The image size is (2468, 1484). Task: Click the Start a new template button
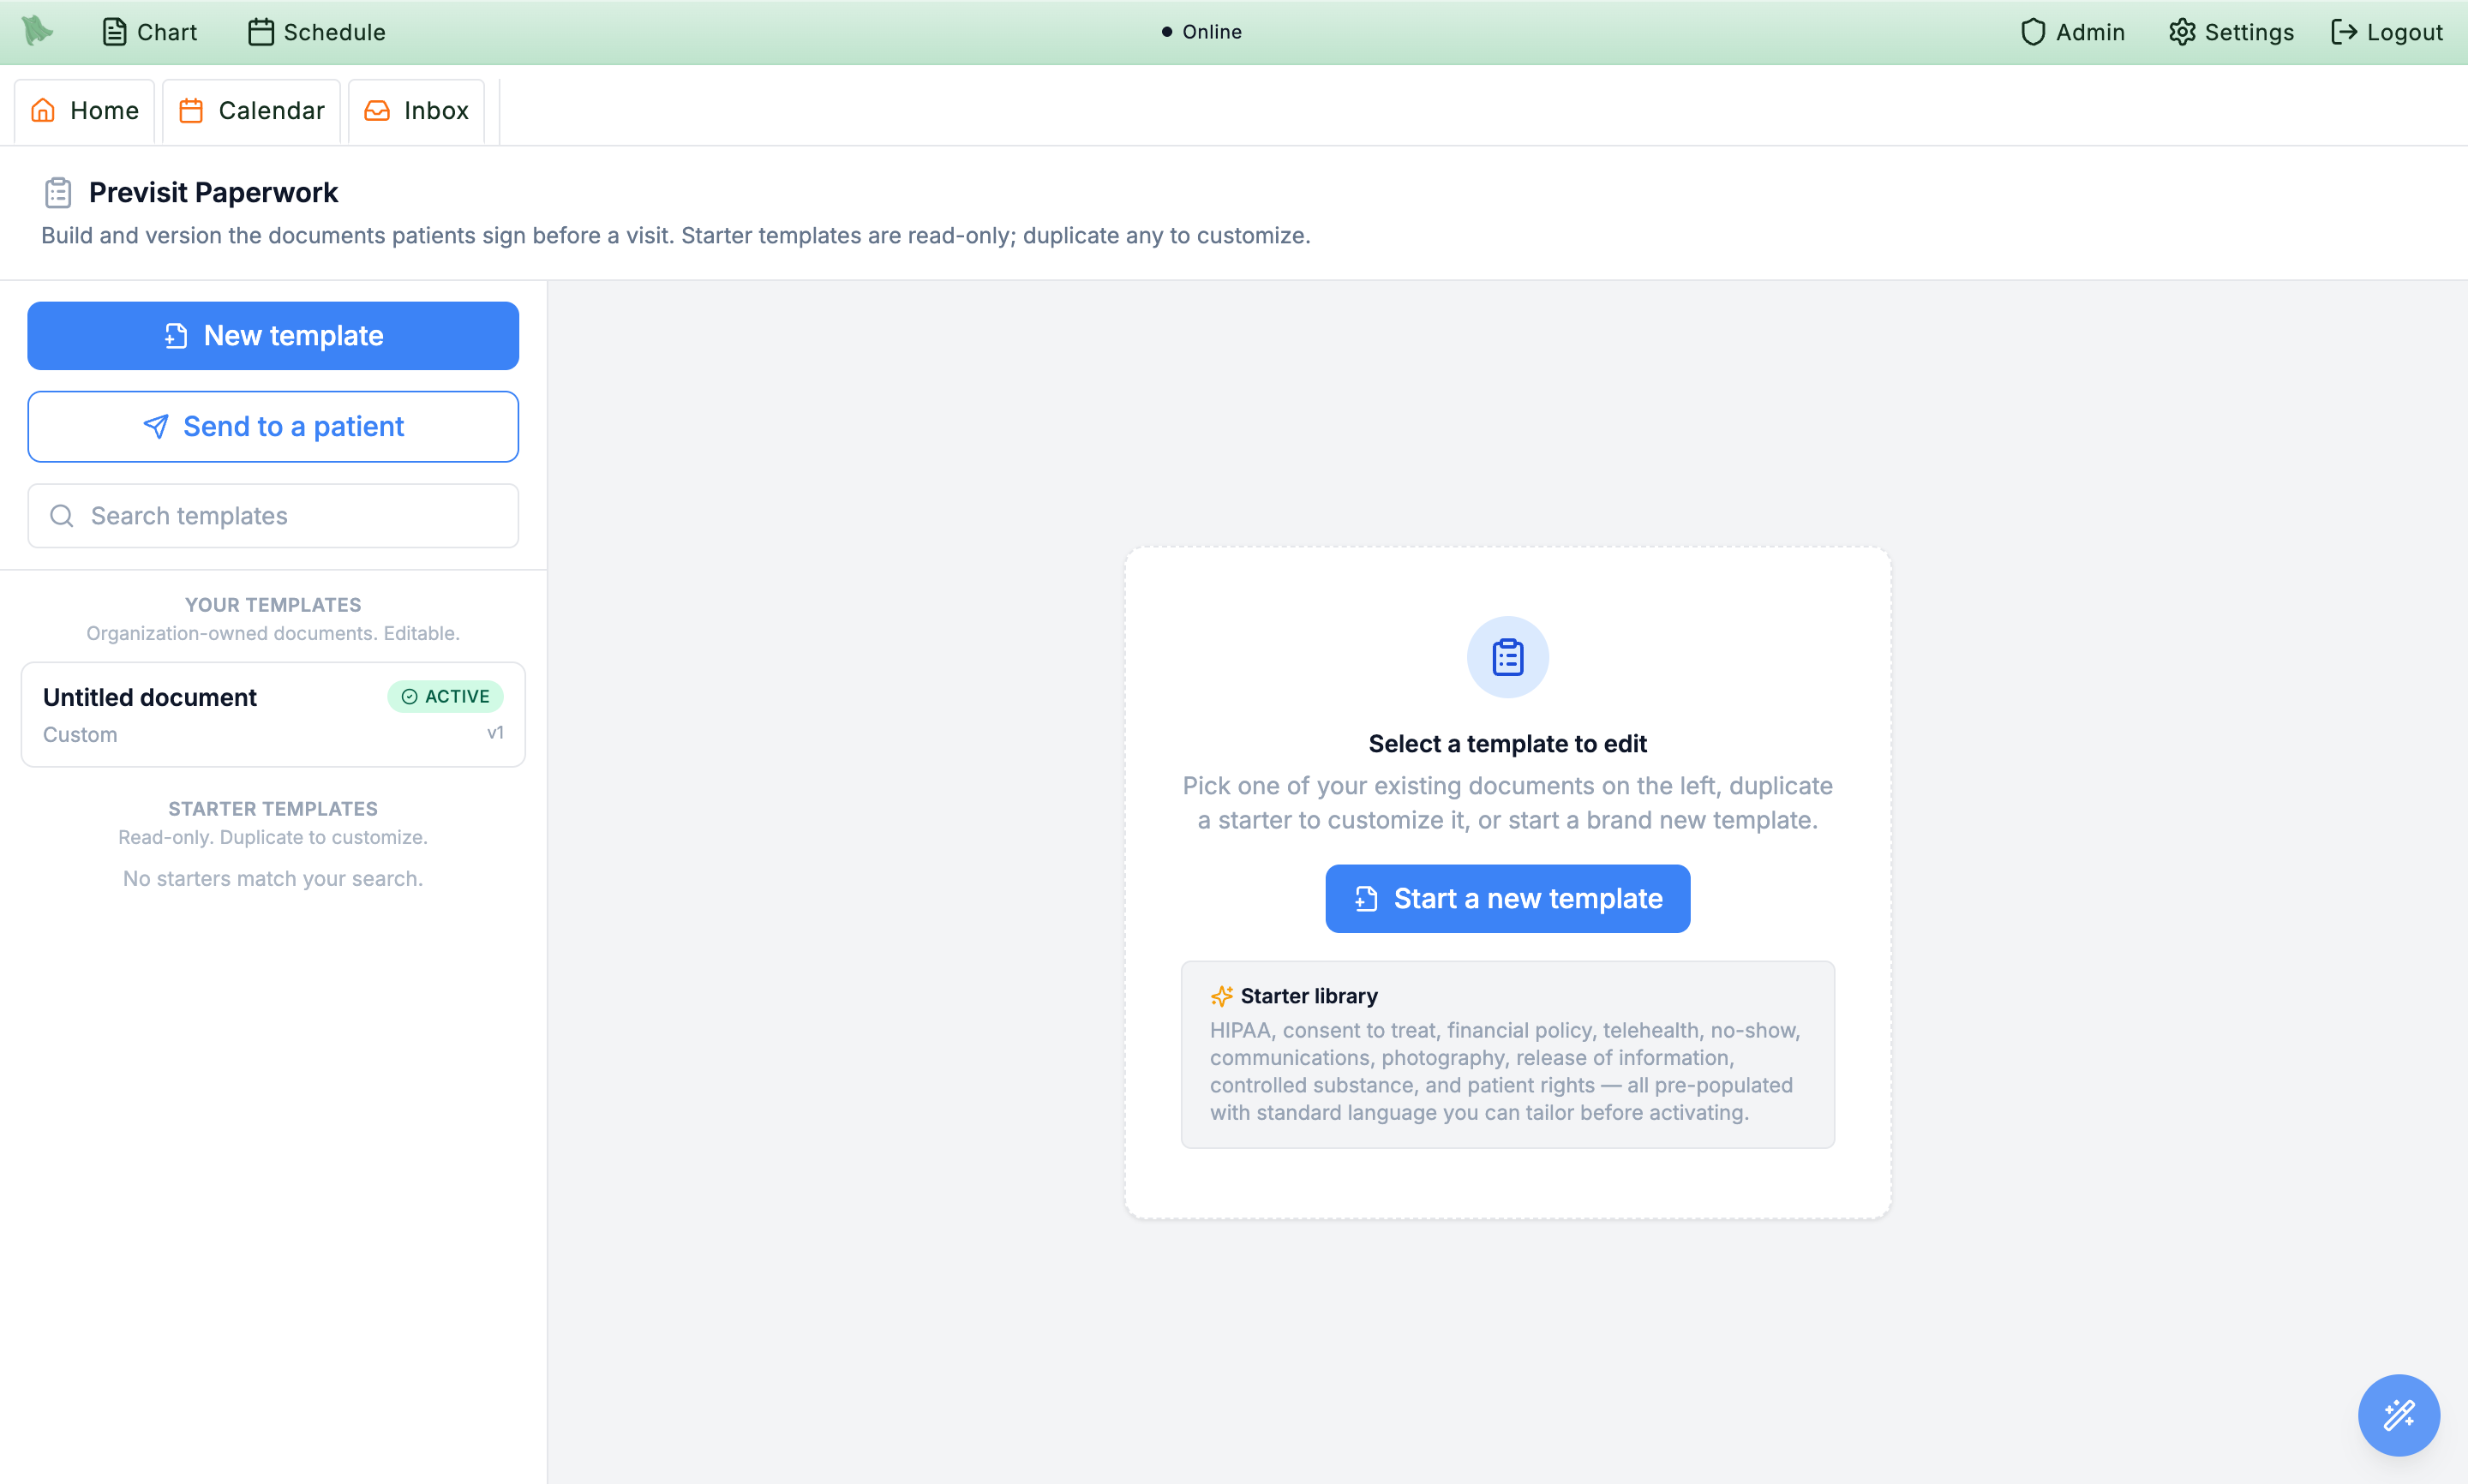[x=1508, y=899]
